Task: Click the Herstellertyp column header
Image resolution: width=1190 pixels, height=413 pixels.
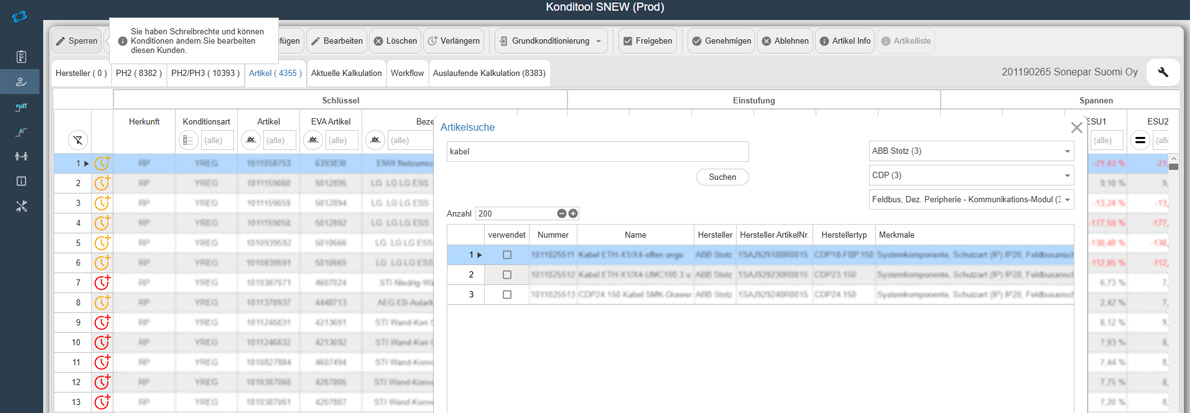Action: [842, 235]
